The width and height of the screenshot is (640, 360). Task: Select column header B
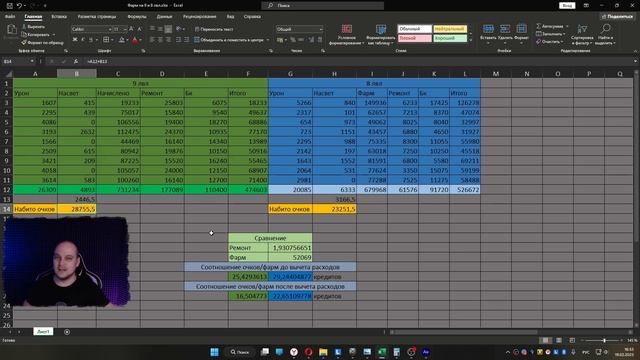pyautogui.click(x=77, y=73)
